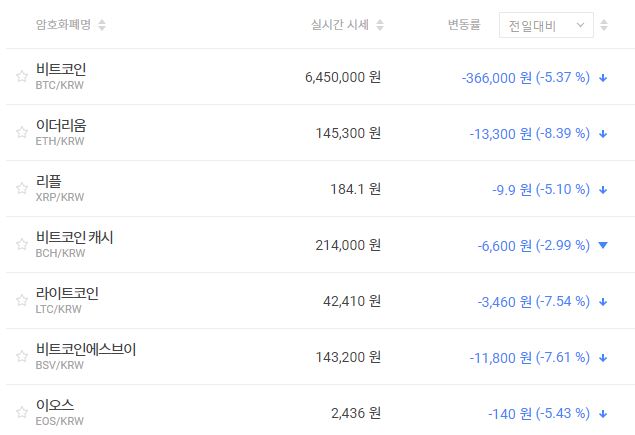635x435 pixels.
Task: Add Litecoin to favorites via star
Action: tap(22, 301)
